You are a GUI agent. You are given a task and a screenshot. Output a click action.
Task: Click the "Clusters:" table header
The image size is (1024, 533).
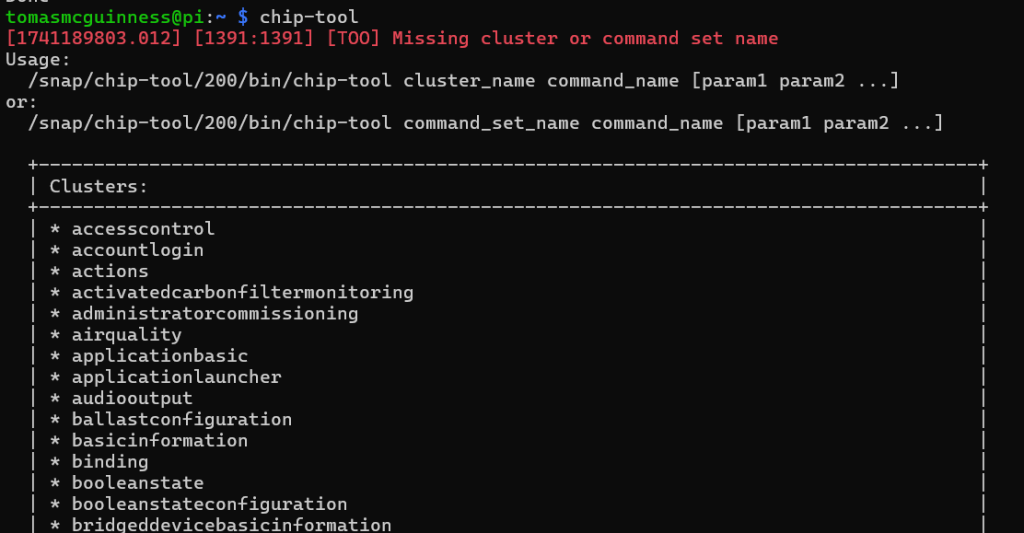point(99,186)
